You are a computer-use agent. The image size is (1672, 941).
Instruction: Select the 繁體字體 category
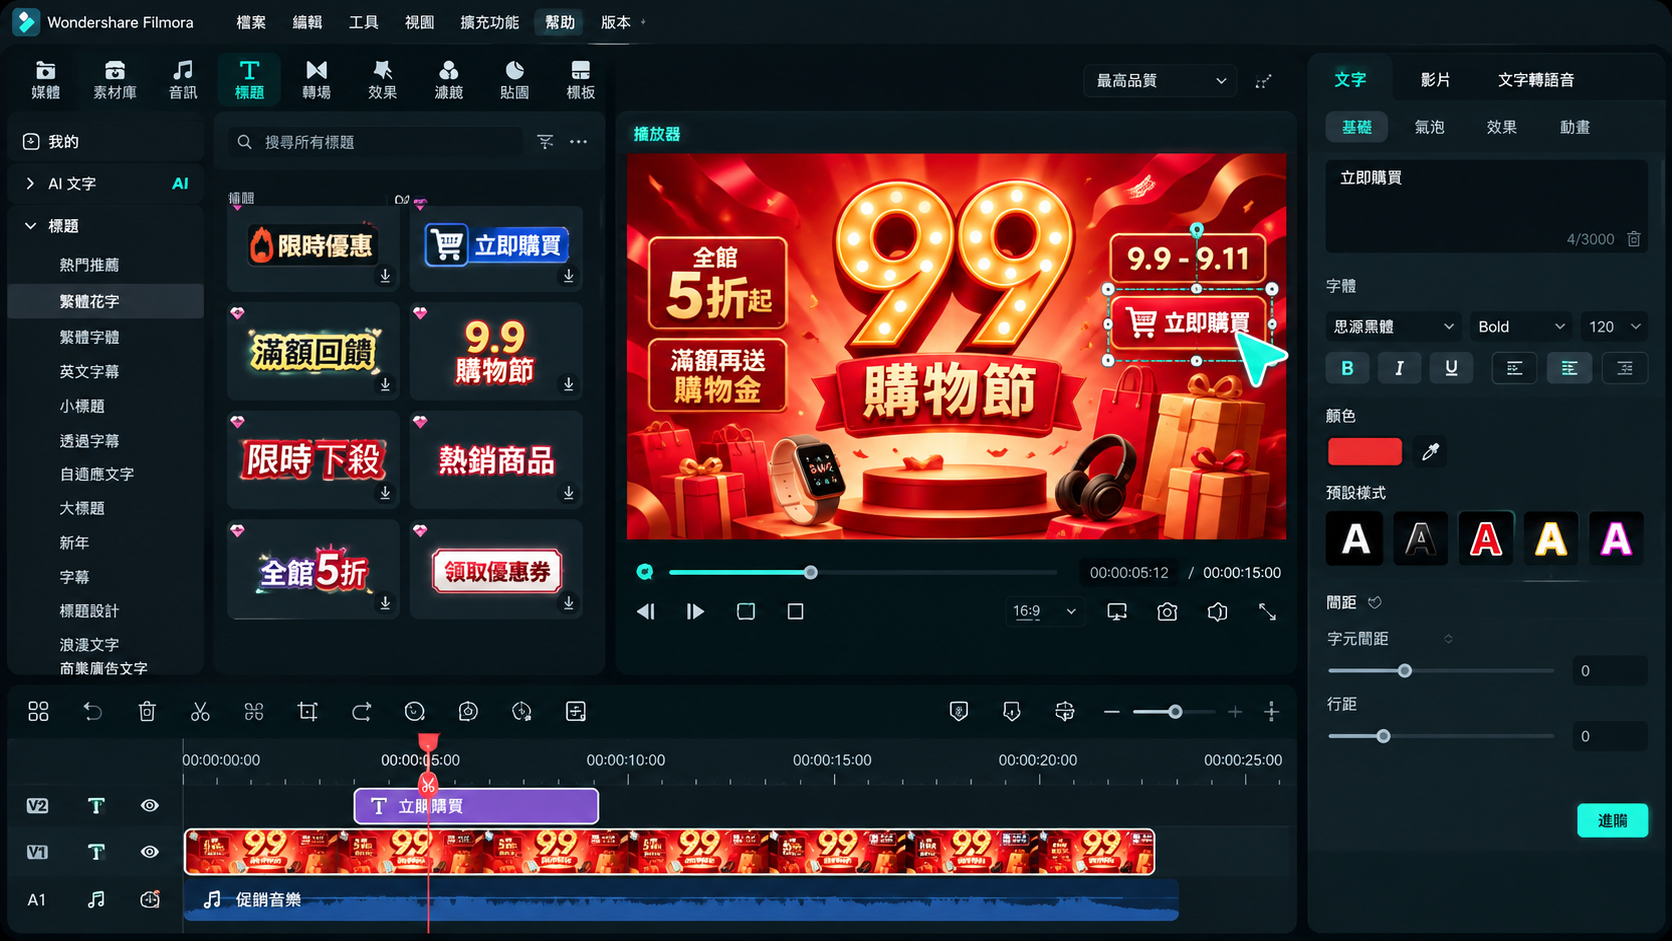tap(89, 337)
